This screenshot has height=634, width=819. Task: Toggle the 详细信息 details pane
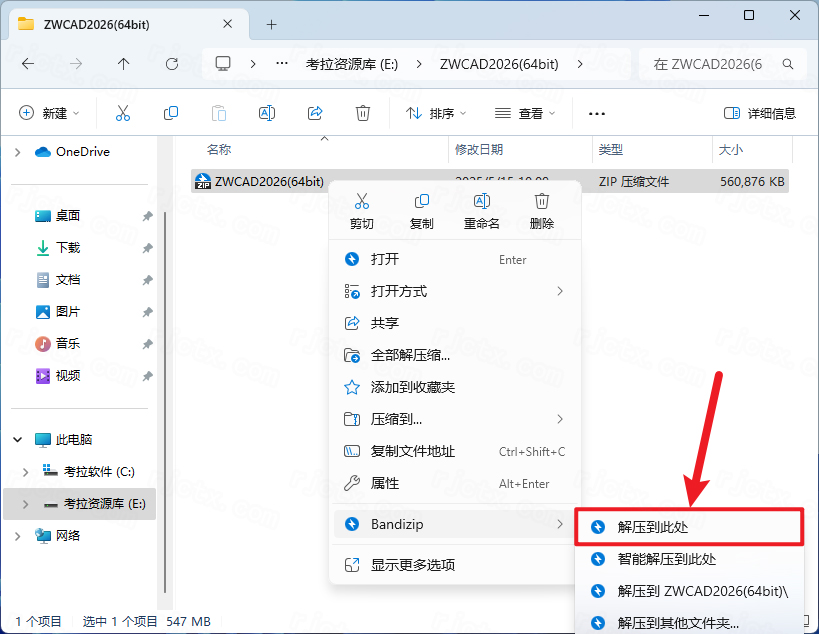(760, 113)
